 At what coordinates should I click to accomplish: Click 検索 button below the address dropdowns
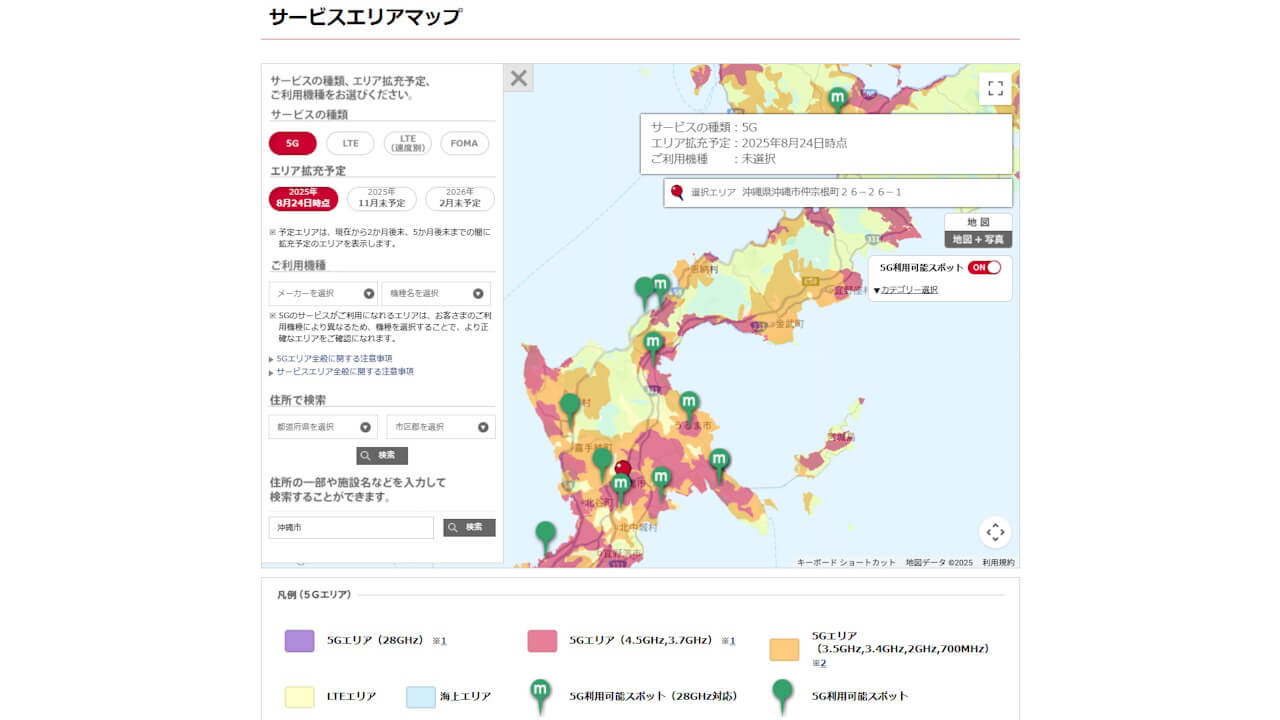coord(382,455)
